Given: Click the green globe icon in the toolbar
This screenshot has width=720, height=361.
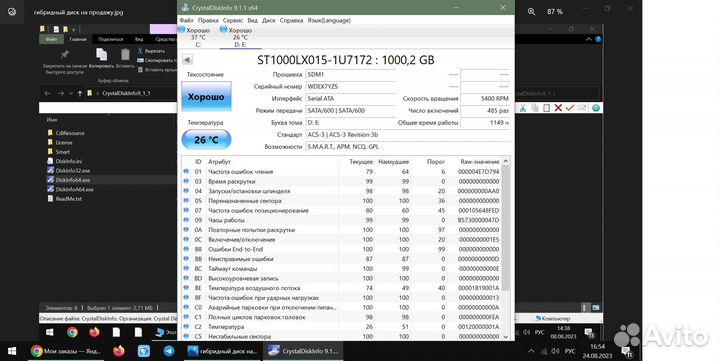Looking at the screenshot, I should 596,108.
